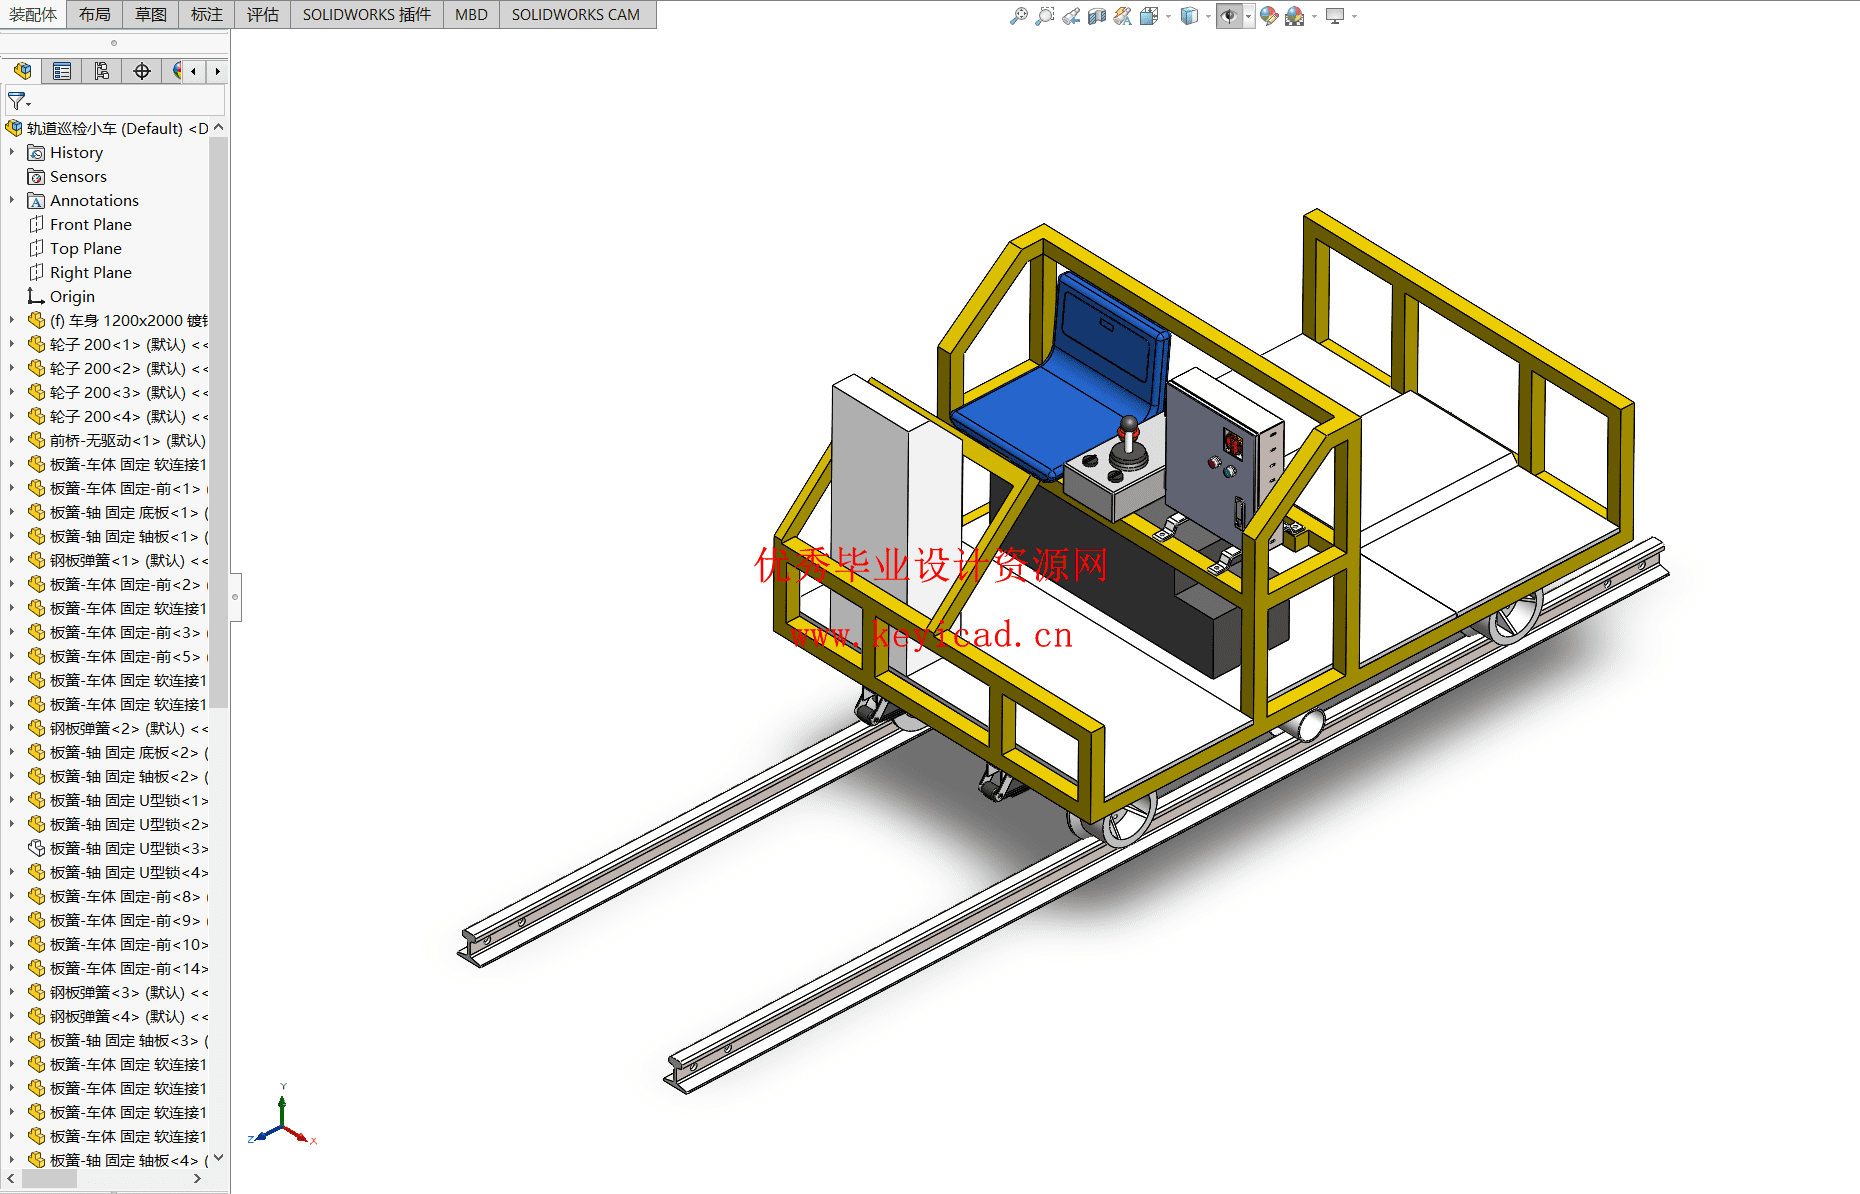Switch to the 评估 tab
The height and width of the screenshot is (1194, 1860).
pos(263,14)
